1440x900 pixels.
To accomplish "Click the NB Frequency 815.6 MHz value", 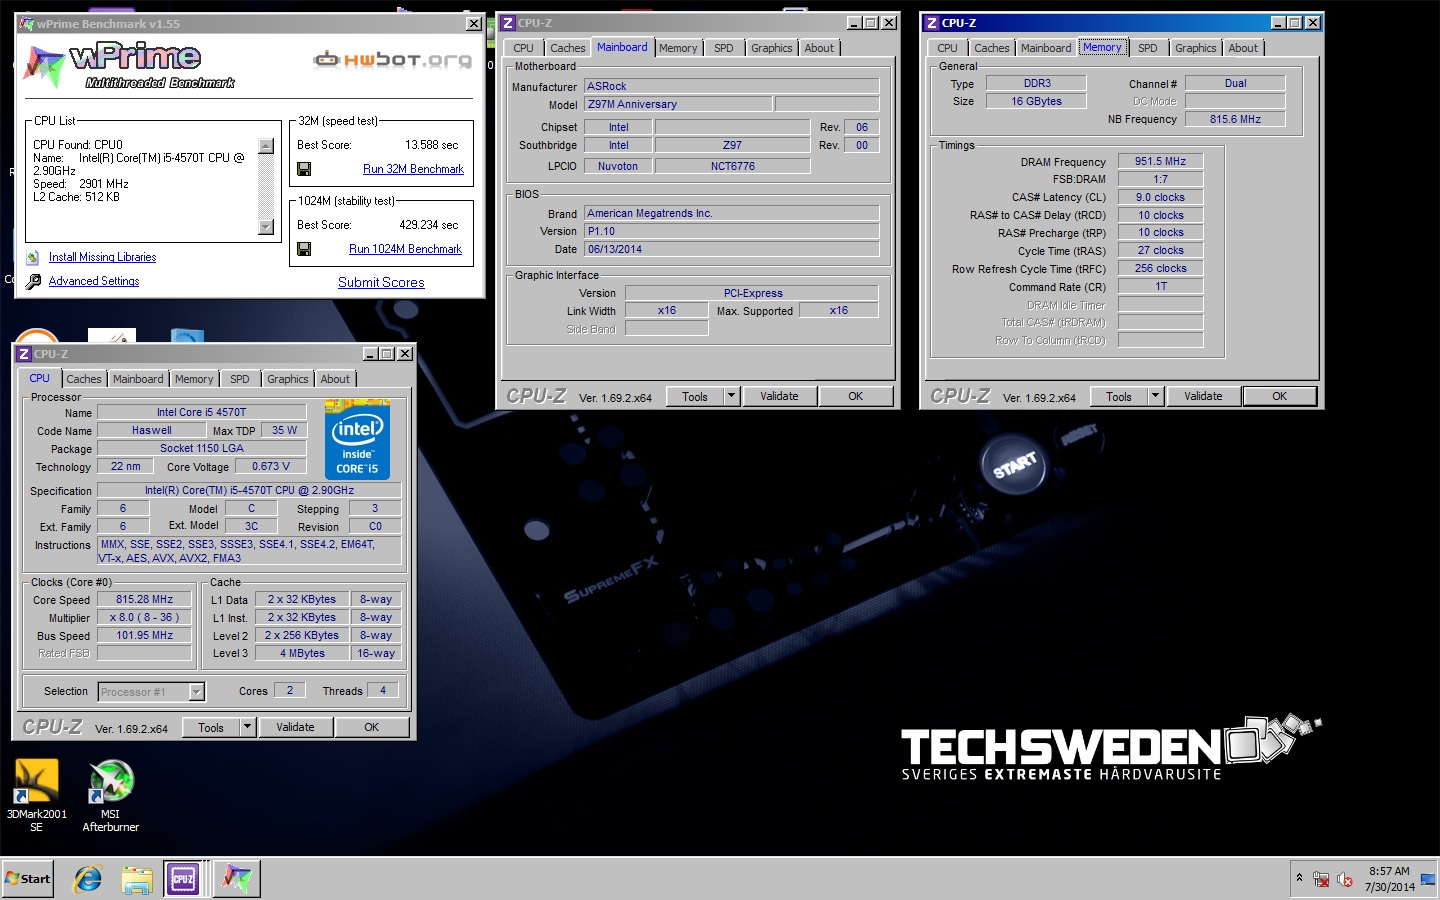I will pos(1235,119).
